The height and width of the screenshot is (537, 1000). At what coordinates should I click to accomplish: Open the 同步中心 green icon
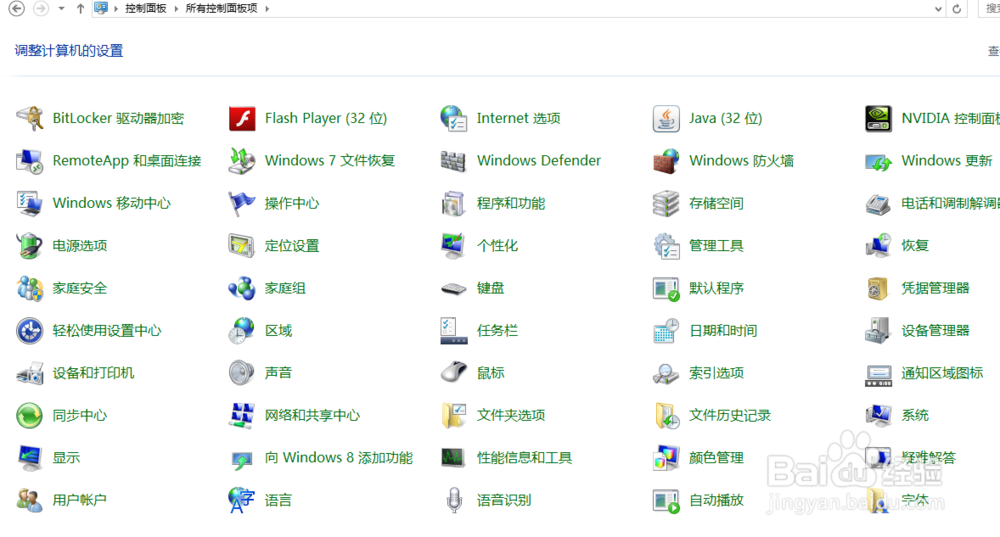(29, 415)
